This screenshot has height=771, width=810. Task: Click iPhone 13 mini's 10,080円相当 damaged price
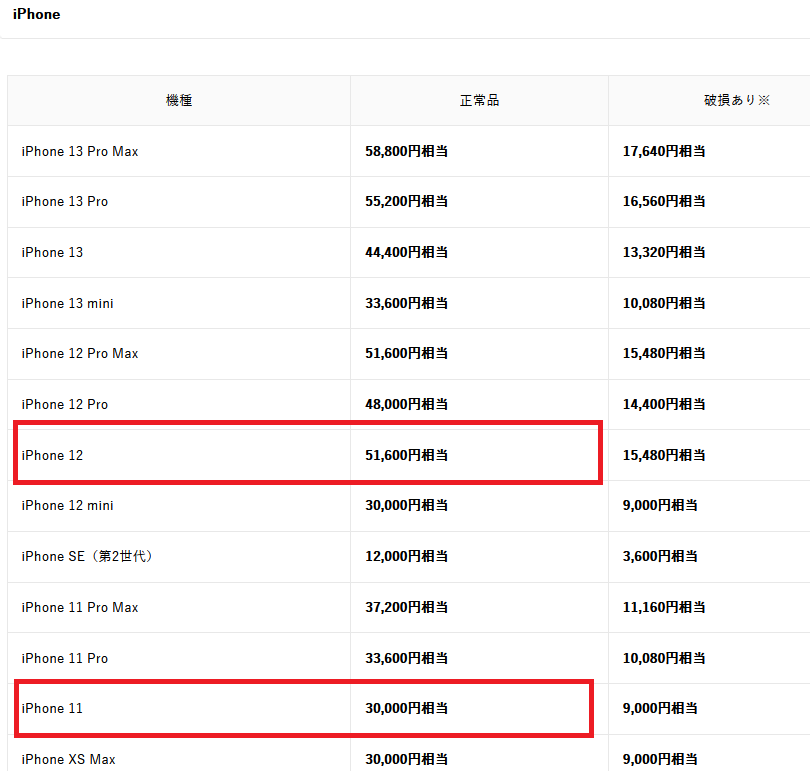664,303
